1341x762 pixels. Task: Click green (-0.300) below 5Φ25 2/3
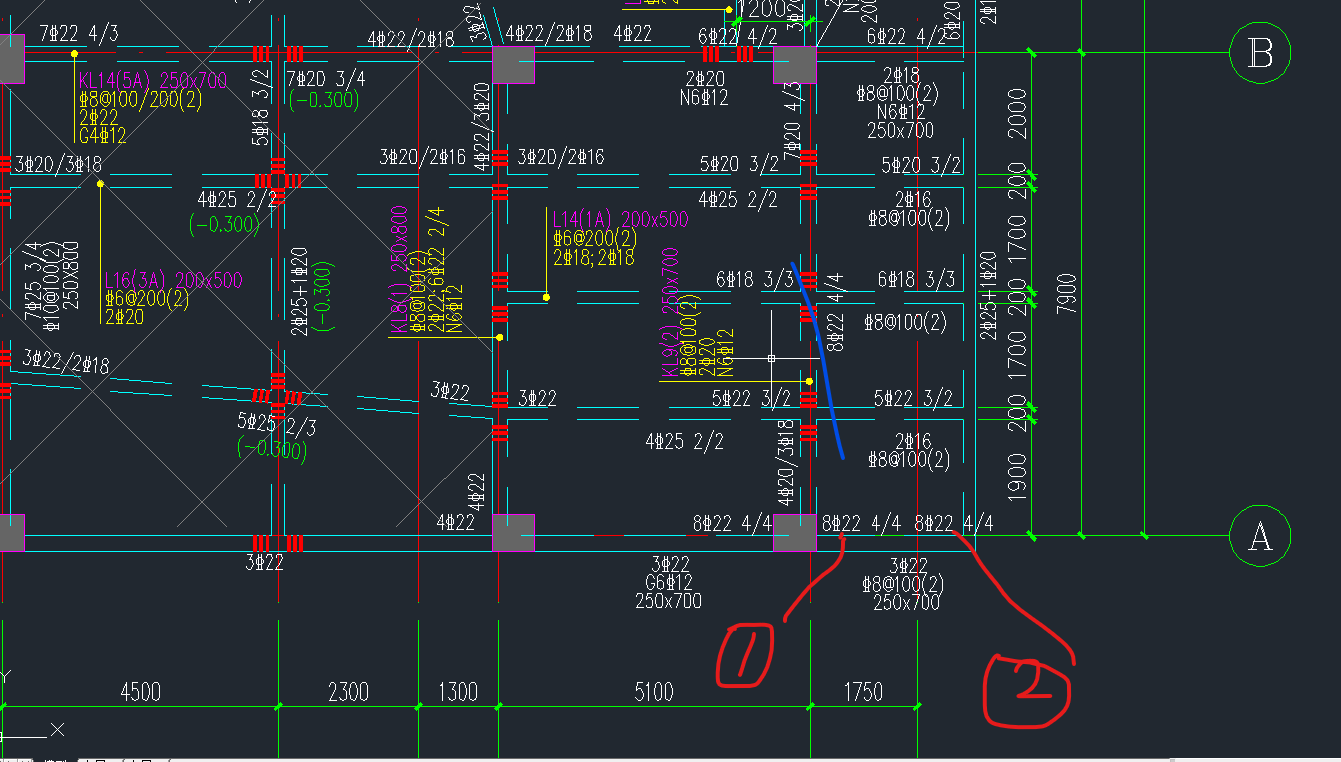point(272,449)
